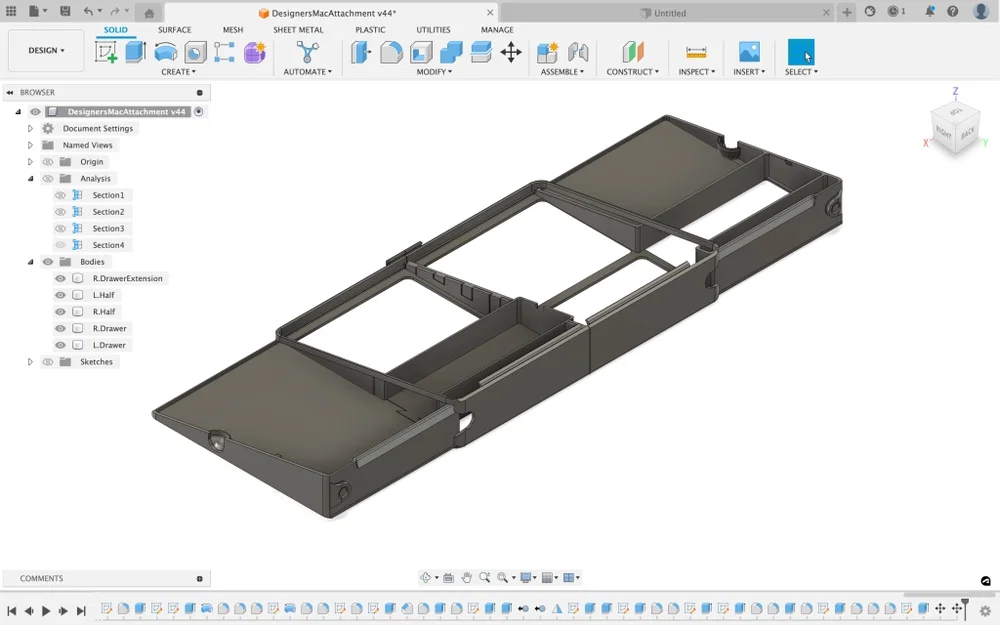This screenshot has height=625, width=1000.
Task: Open the Help question mark icon
Action: tap(953, 11)
